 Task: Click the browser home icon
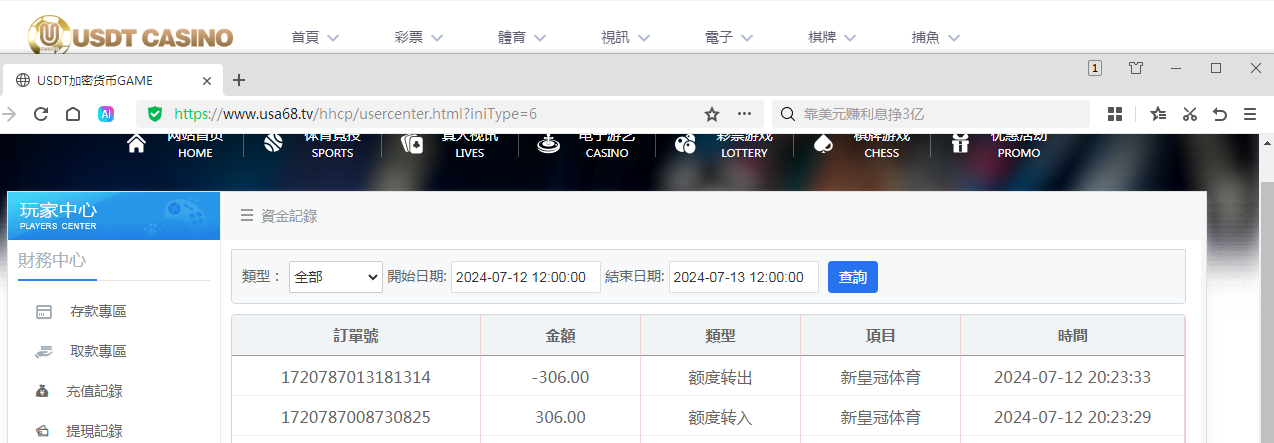tap(73, 114)
